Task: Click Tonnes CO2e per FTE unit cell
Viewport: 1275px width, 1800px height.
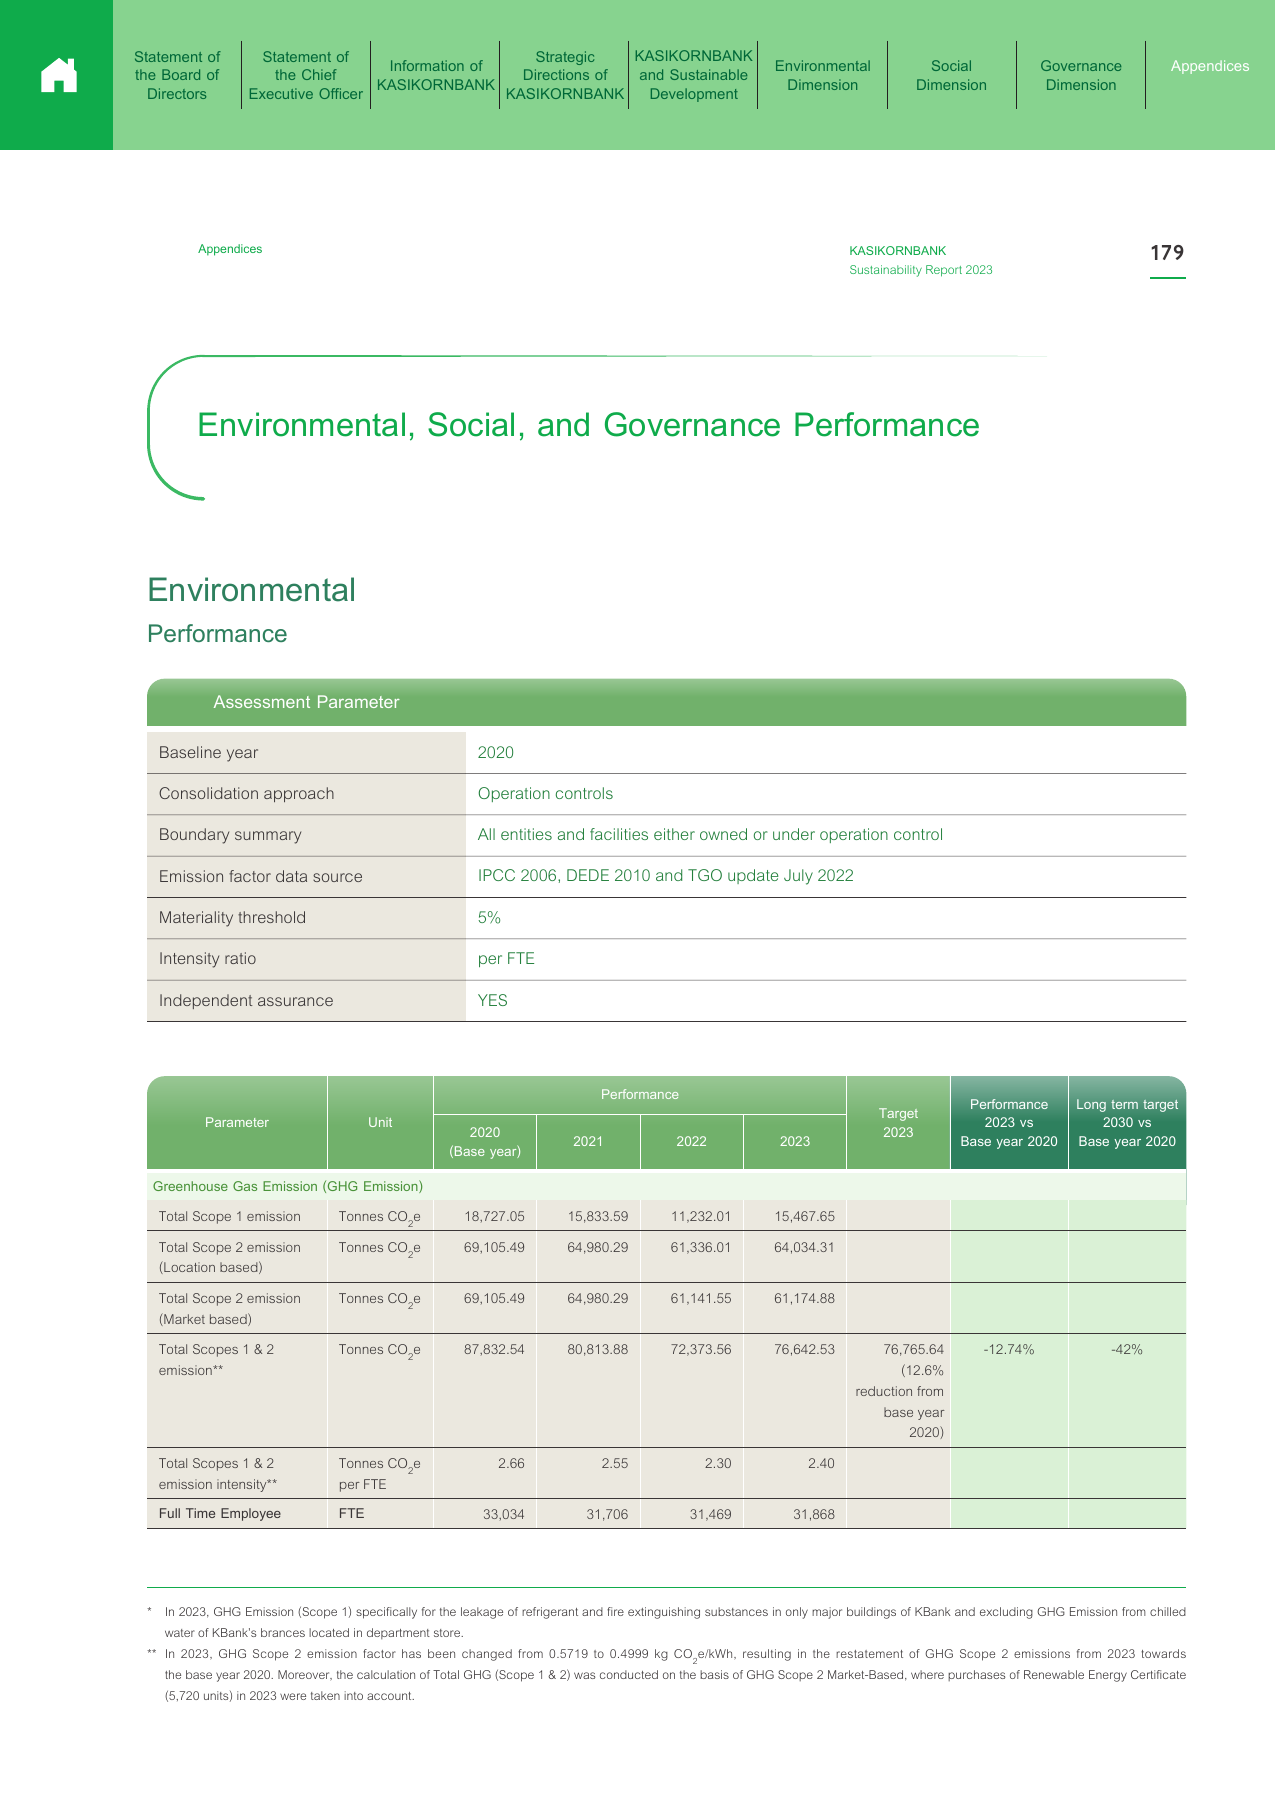Action: (x=380, y=1473)
